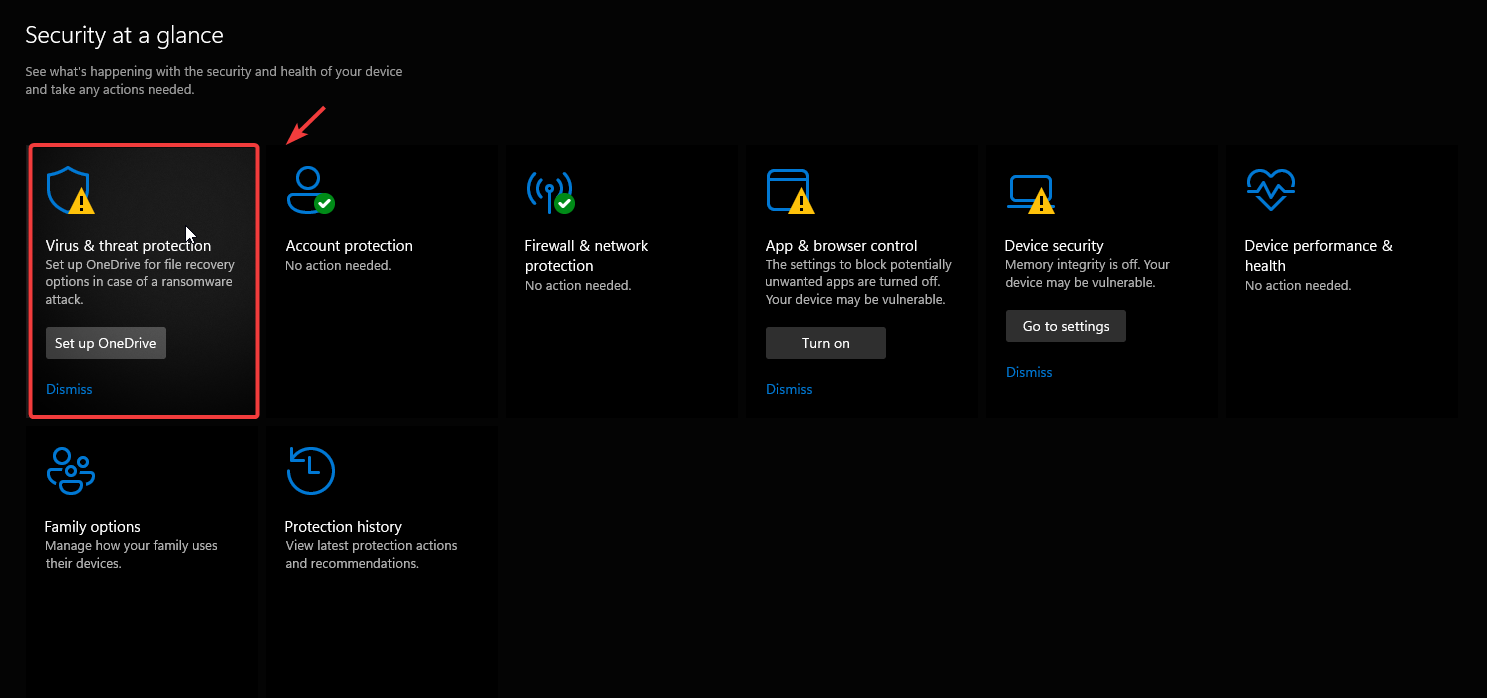Image resolution: width=1487 pixels, height=698 pixels.
Task: Click the Device performance & health heart icon
Action: tap(1270, 190)
